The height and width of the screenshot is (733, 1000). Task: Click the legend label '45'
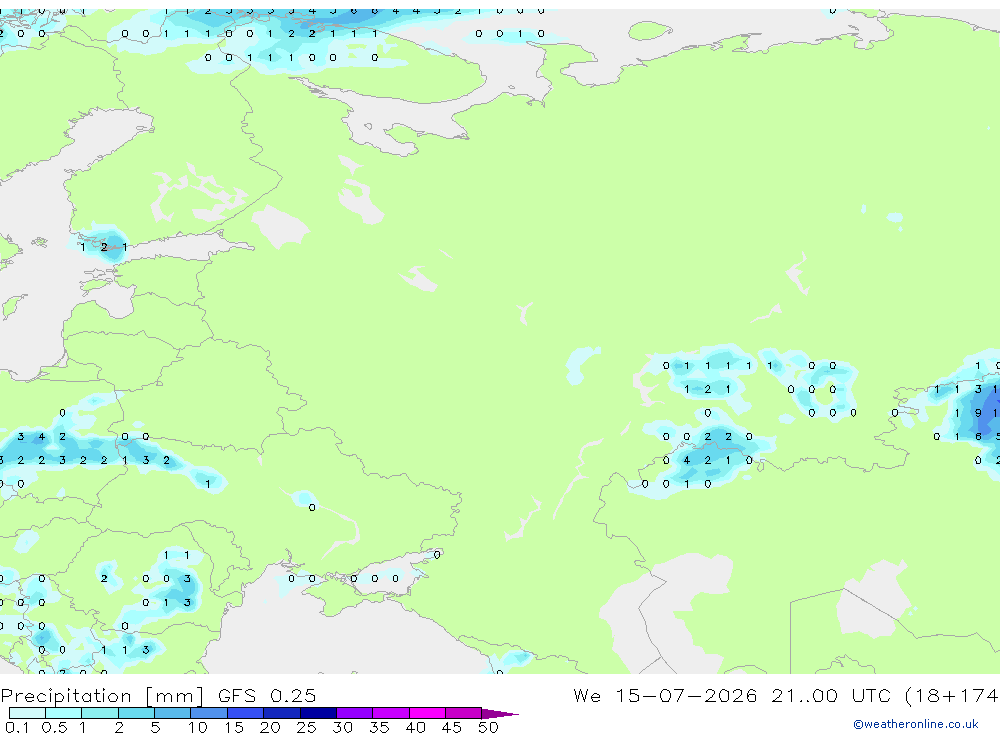coord(452,727)
